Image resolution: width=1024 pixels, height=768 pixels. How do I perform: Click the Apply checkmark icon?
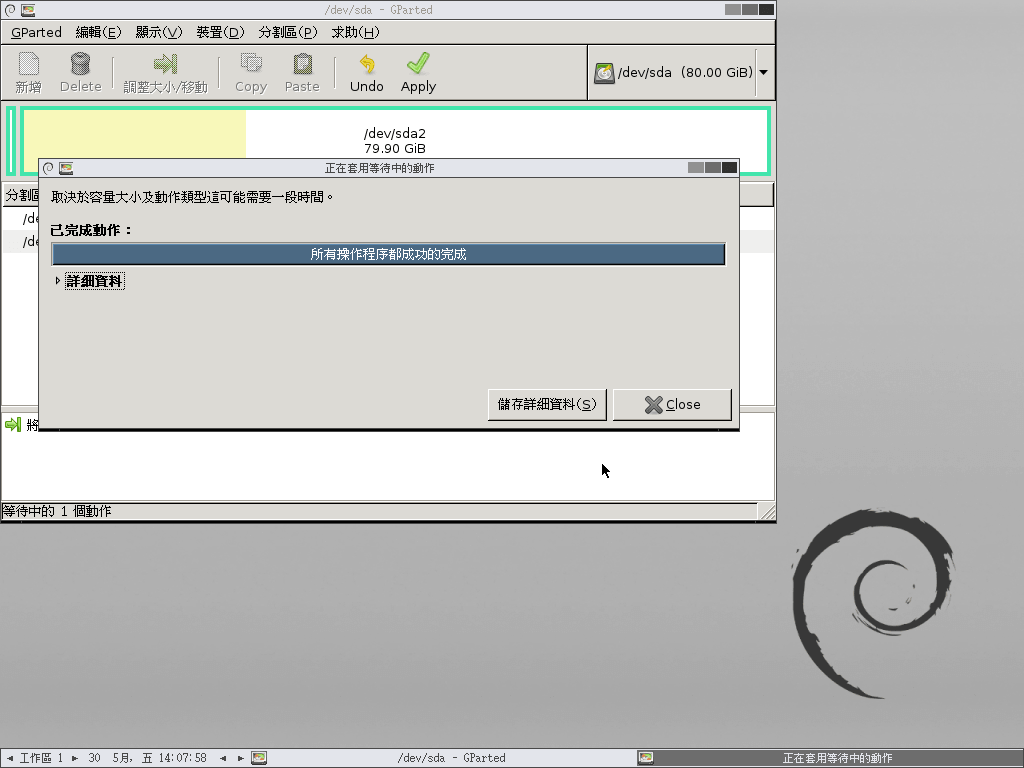417,66
